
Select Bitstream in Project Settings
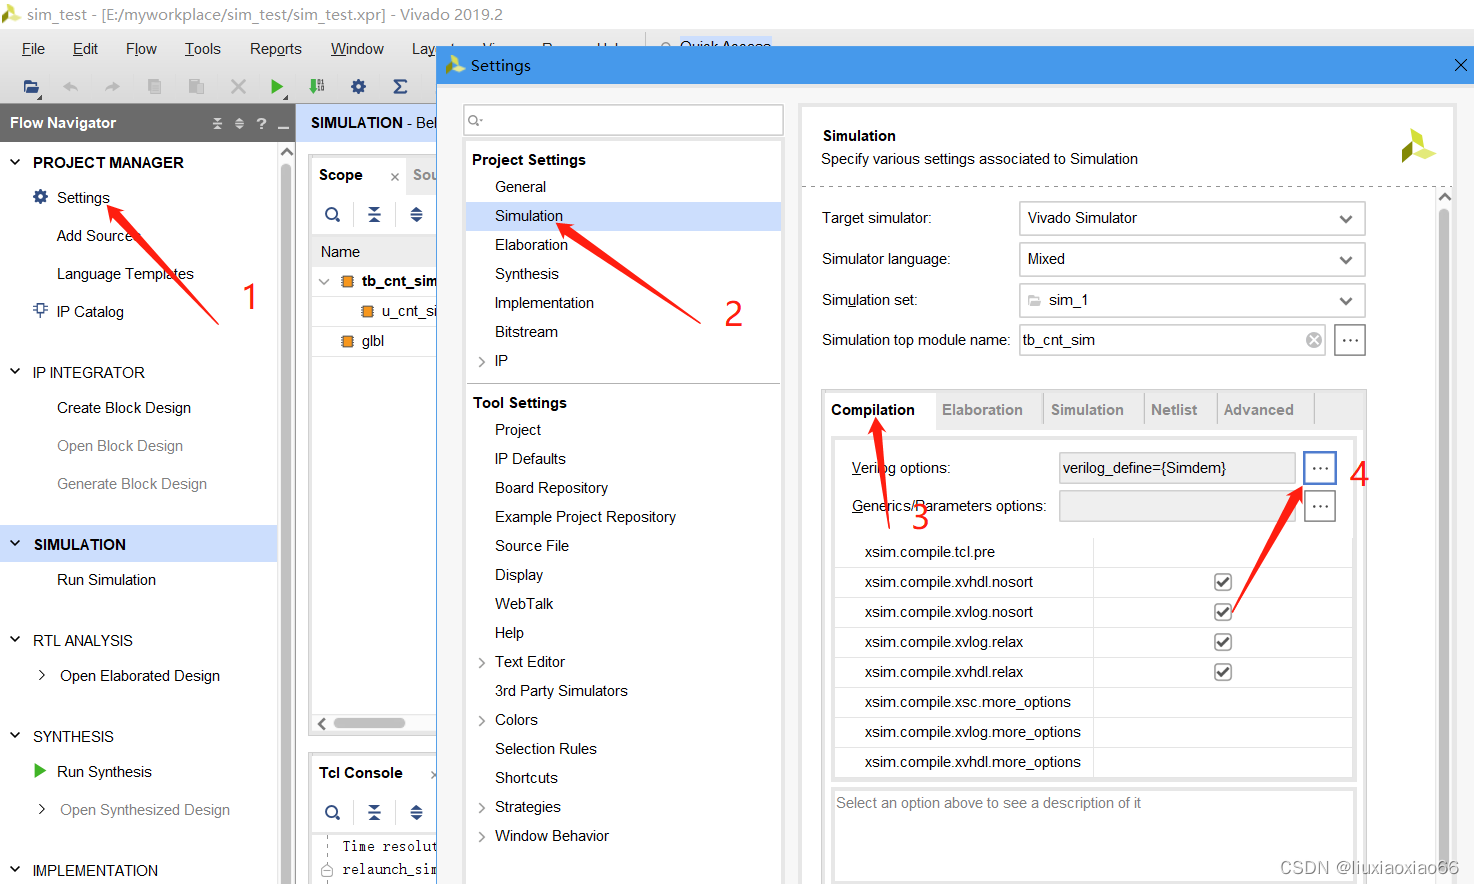click(526, 332)
